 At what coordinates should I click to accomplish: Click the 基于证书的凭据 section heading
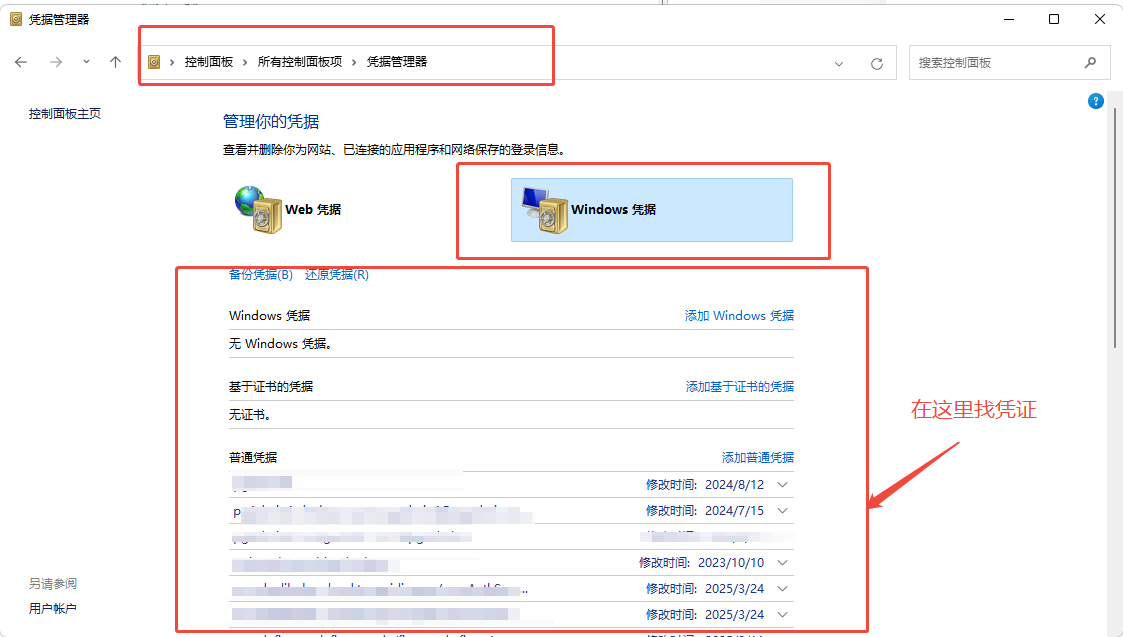[x=271, y=386]
